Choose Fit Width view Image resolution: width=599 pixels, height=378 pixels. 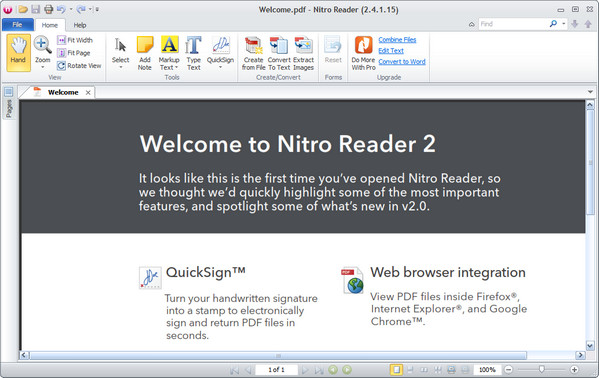(75, 40)
